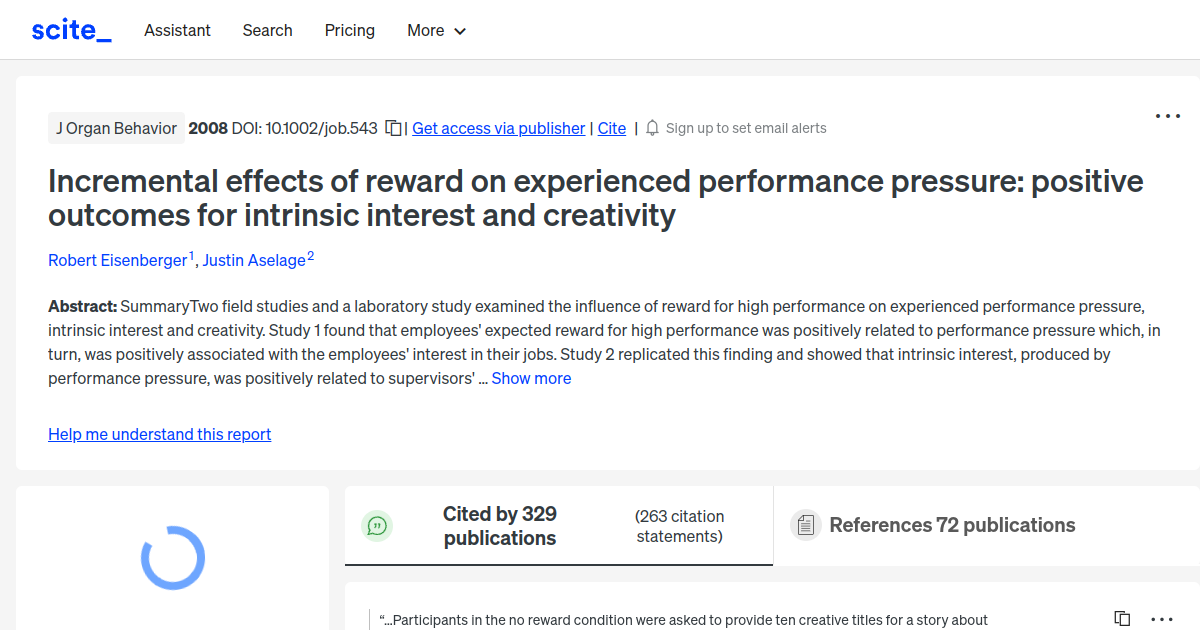Expand the More navigation menu

click(436, 30)
